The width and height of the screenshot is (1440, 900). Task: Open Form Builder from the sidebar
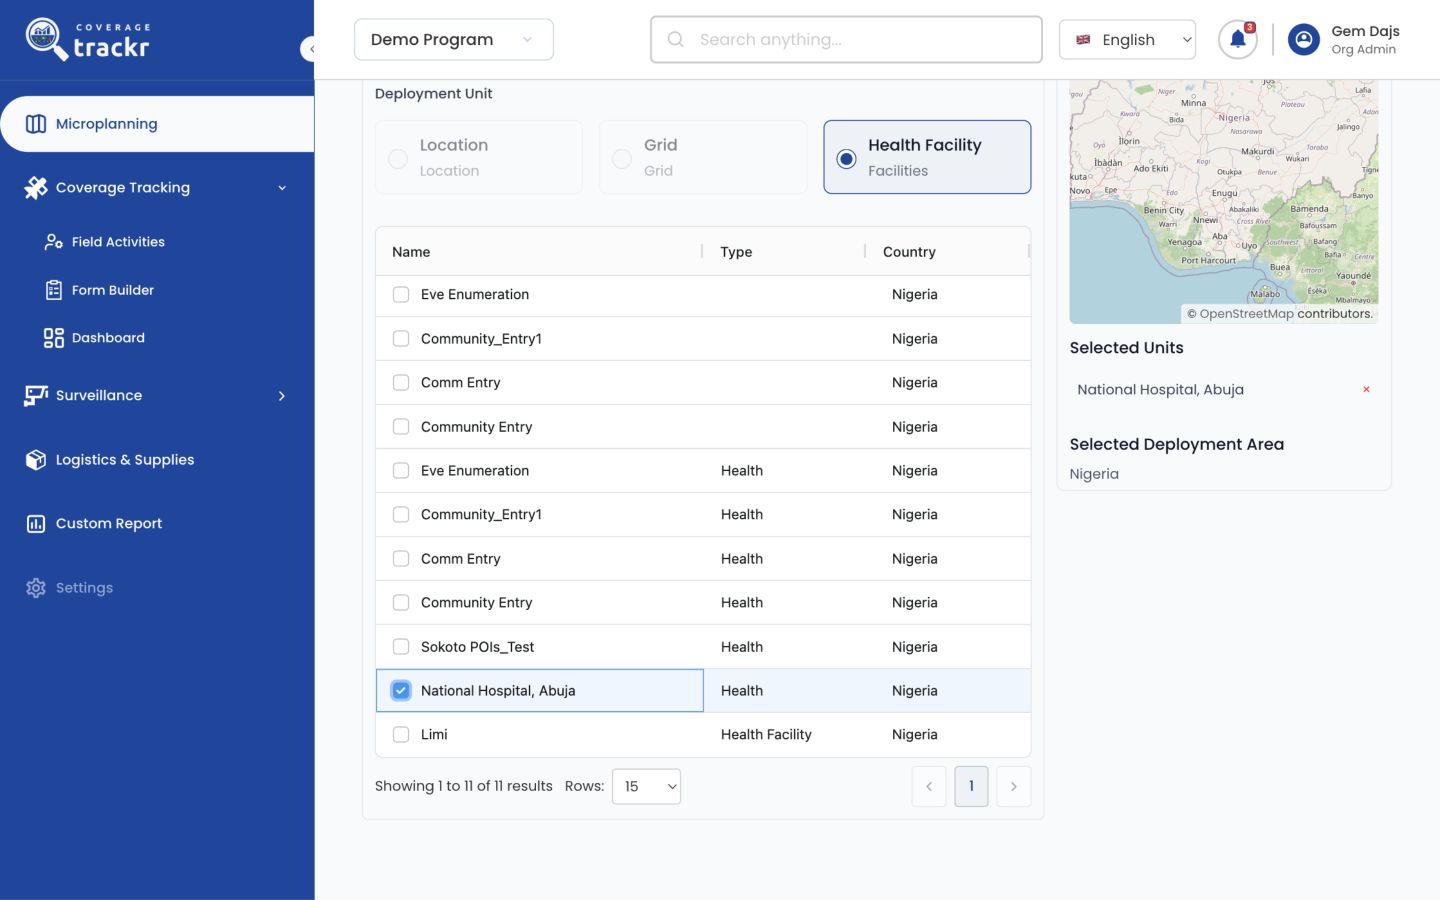113,290
